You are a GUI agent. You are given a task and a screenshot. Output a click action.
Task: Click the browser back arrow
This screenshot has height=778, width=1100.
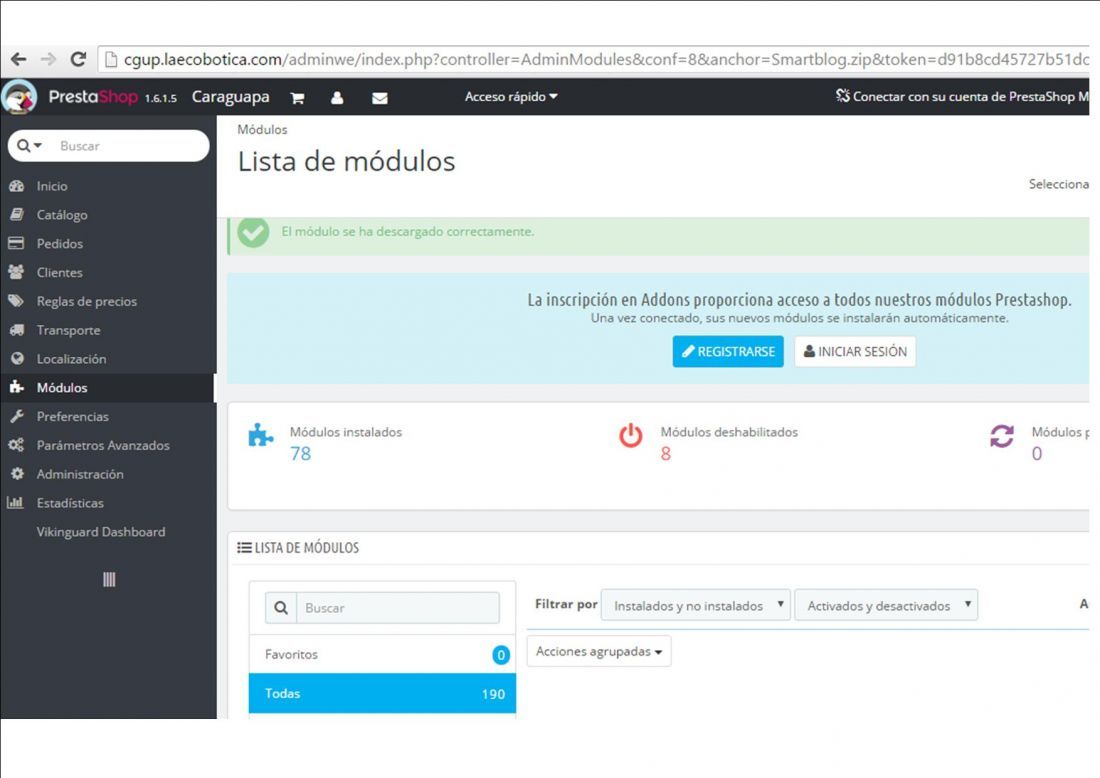(18, 59)
